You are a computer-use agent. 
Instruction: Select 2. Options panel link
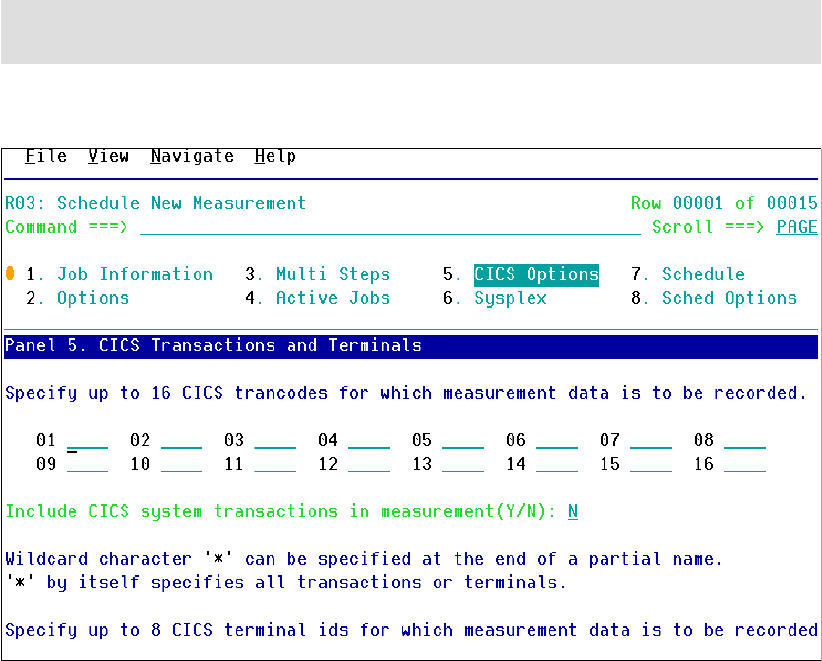click(x=78, y=298)
